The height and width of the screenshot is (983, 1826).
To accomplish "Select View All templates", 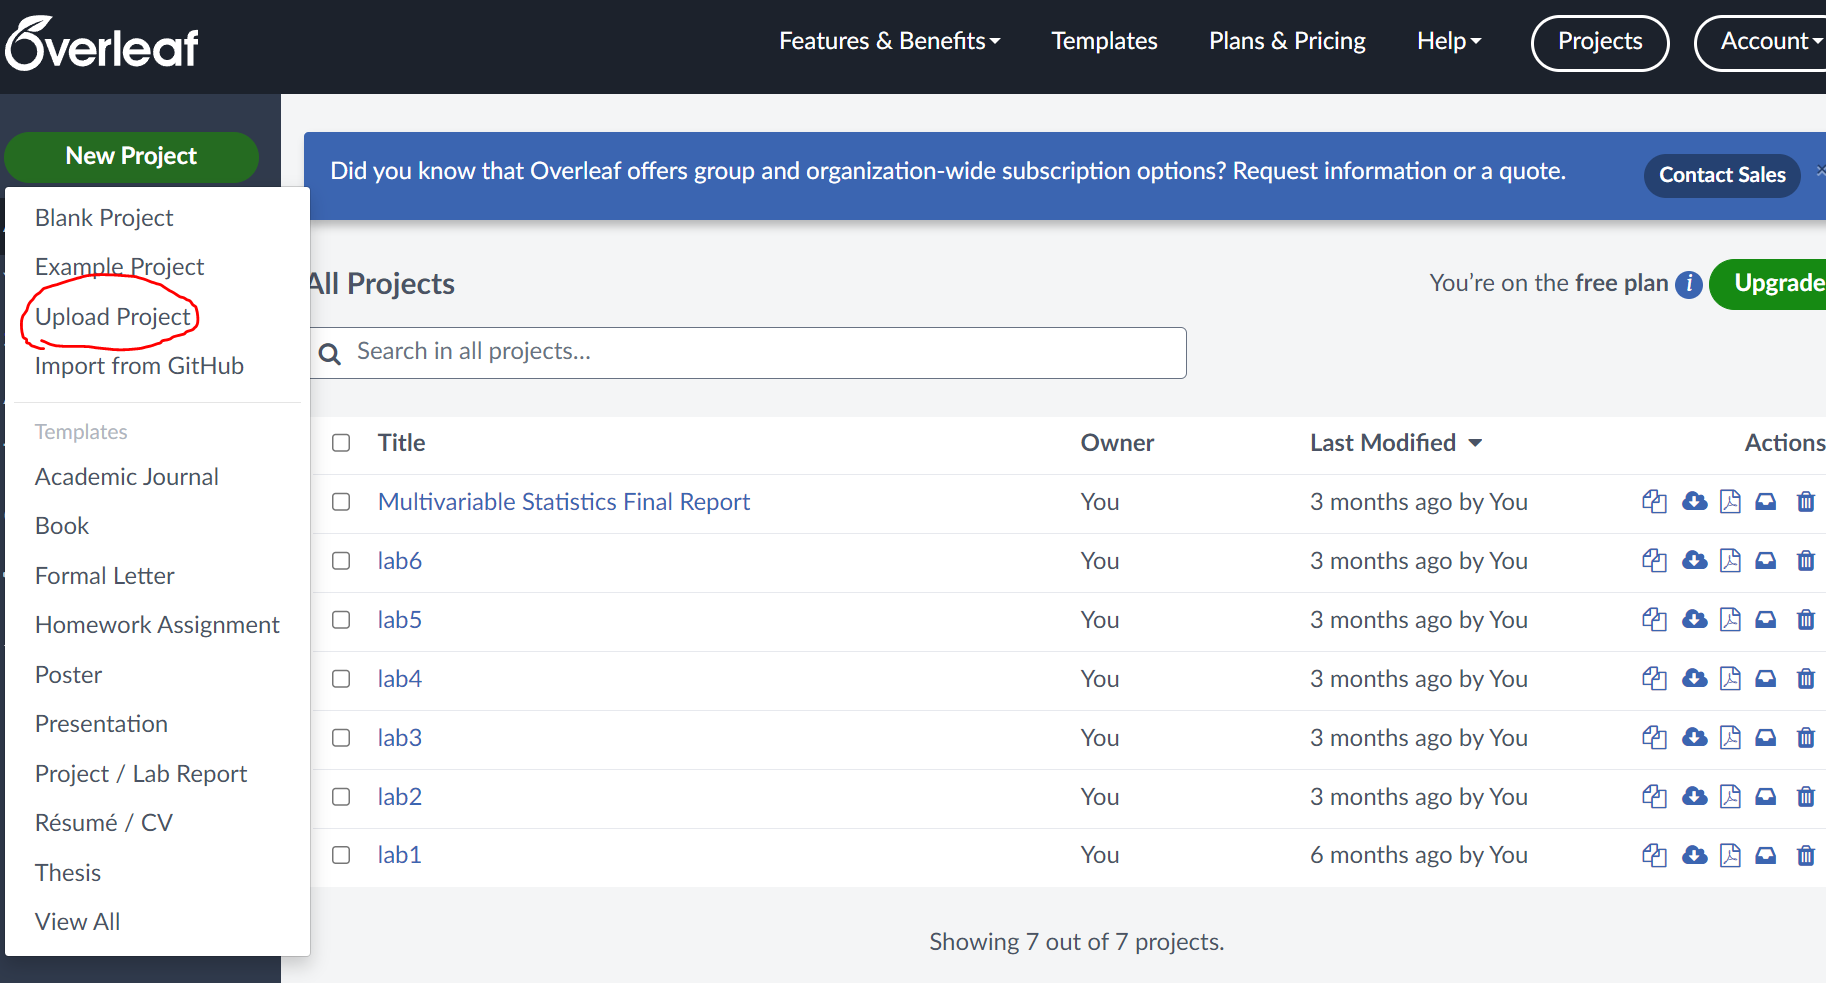I will click(x=77, y=922).
